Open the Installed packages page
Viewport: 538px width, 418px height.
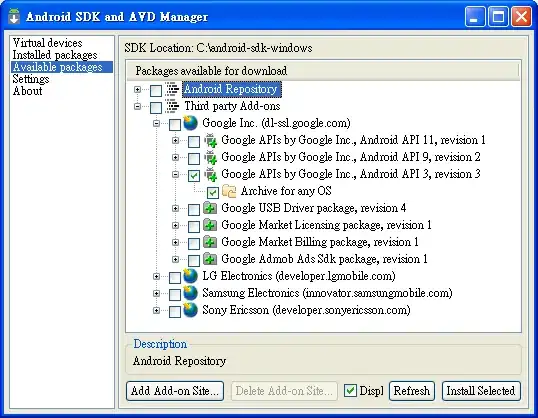pyautogui.click(x=55, y=55)
